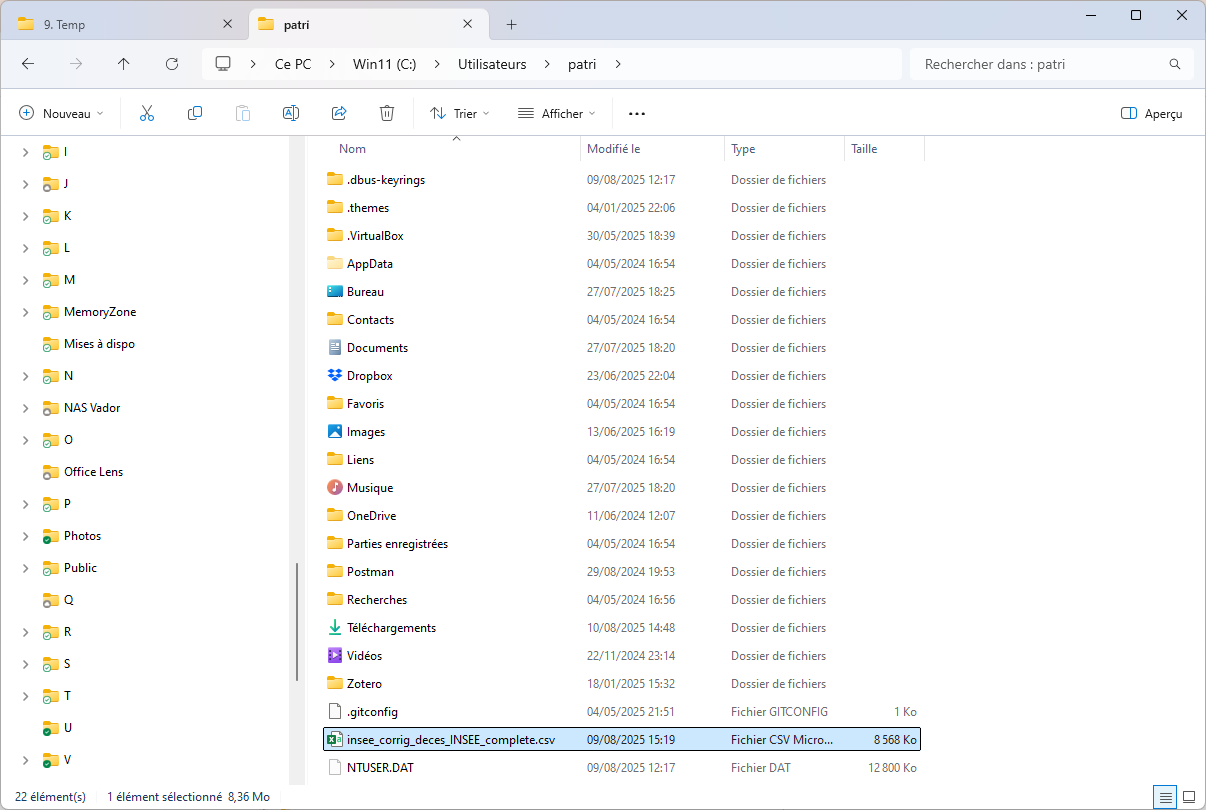The image size is (1206, 810).
Task: Click the Vidéos folder icon
Action: pyautogui.click(x=335, y=656)
